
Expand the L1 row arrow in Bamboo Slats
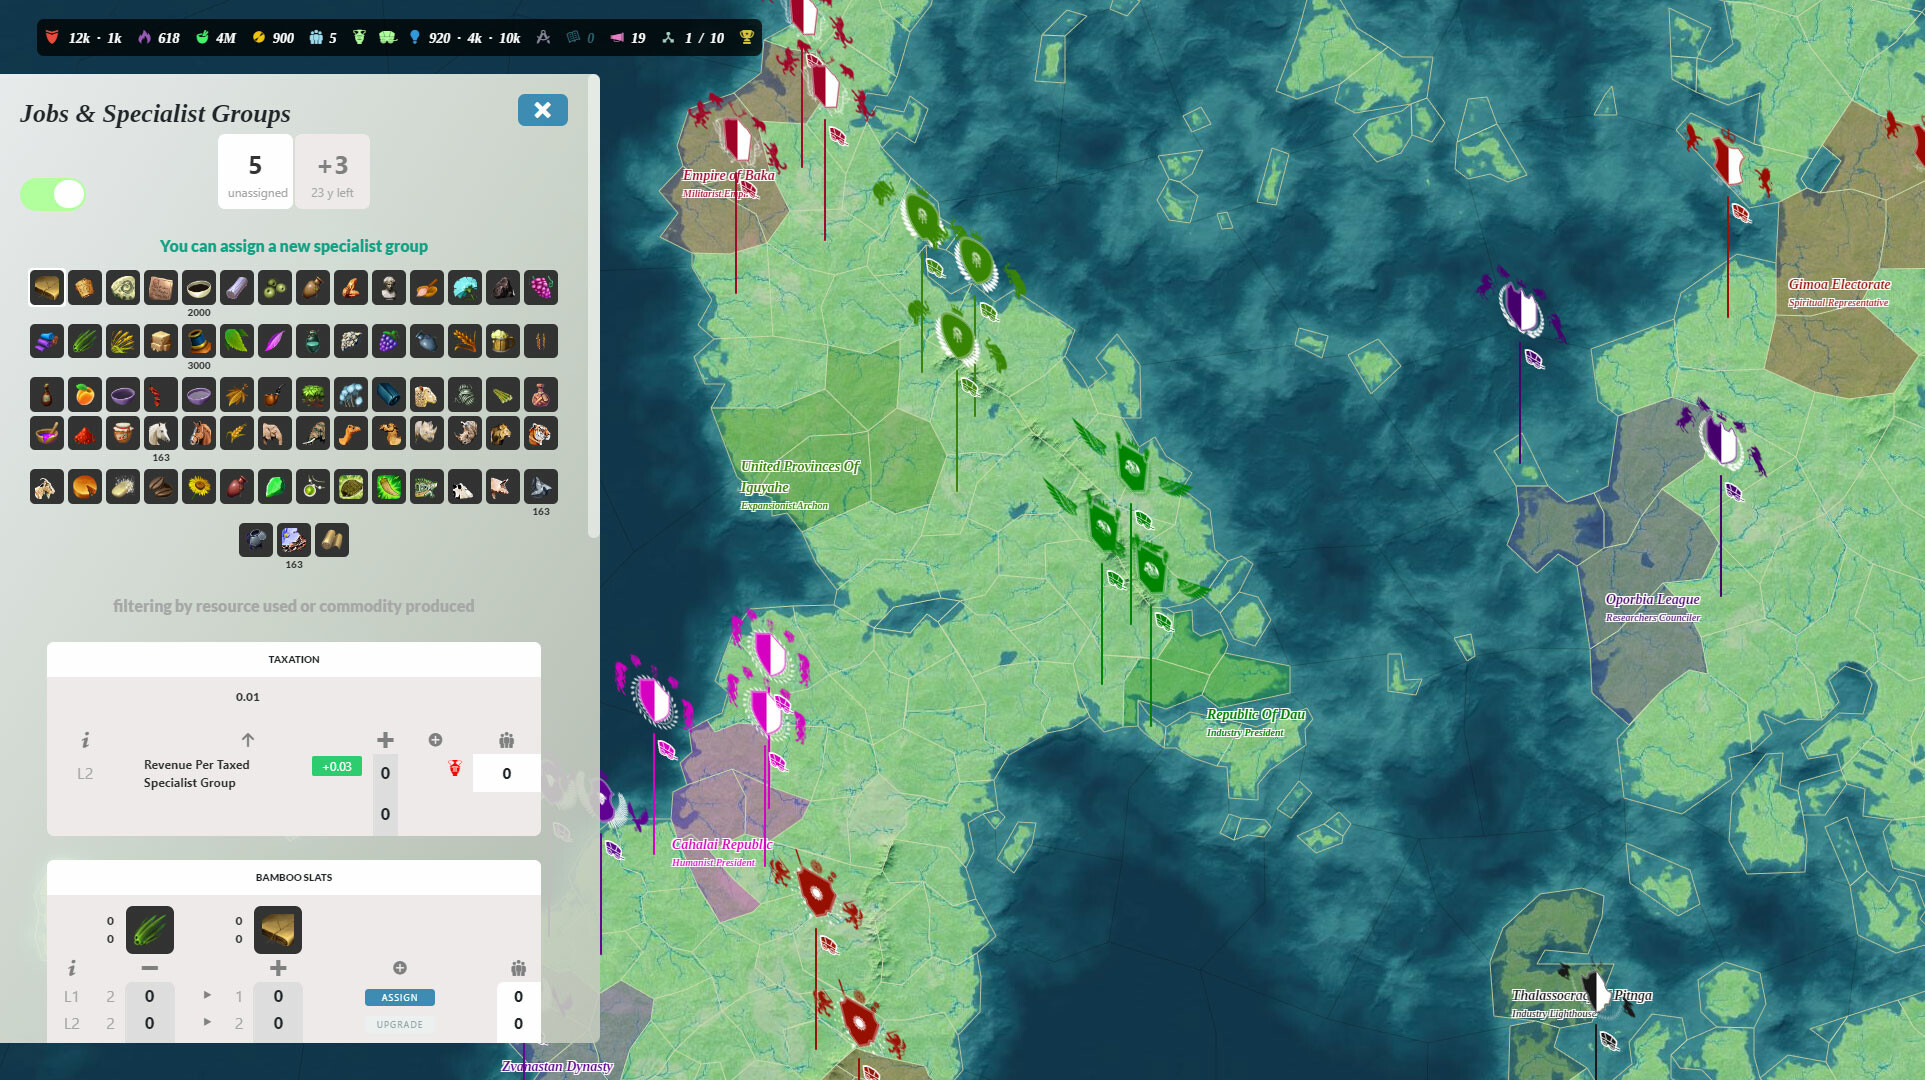(x=207, y=995)
